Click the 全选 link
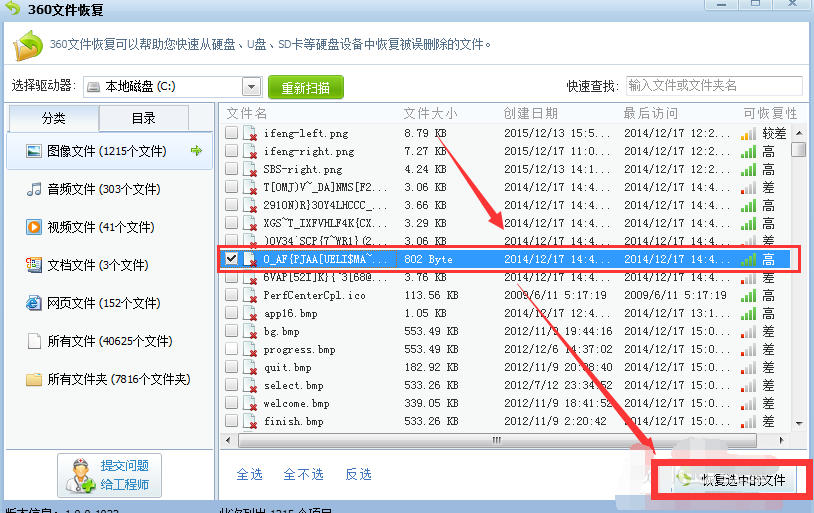 [249, 474]
